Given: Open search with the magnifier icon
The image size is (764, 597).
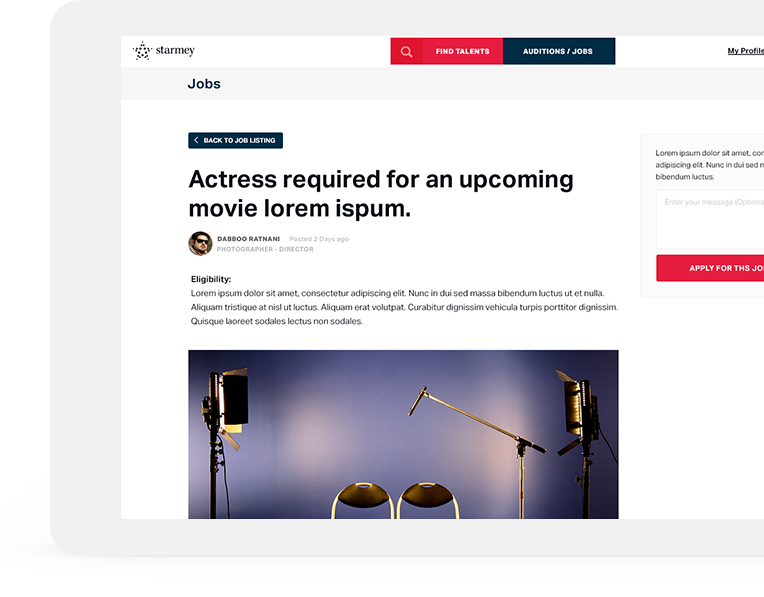Looking at the screenshot, I should coord(406,51).
